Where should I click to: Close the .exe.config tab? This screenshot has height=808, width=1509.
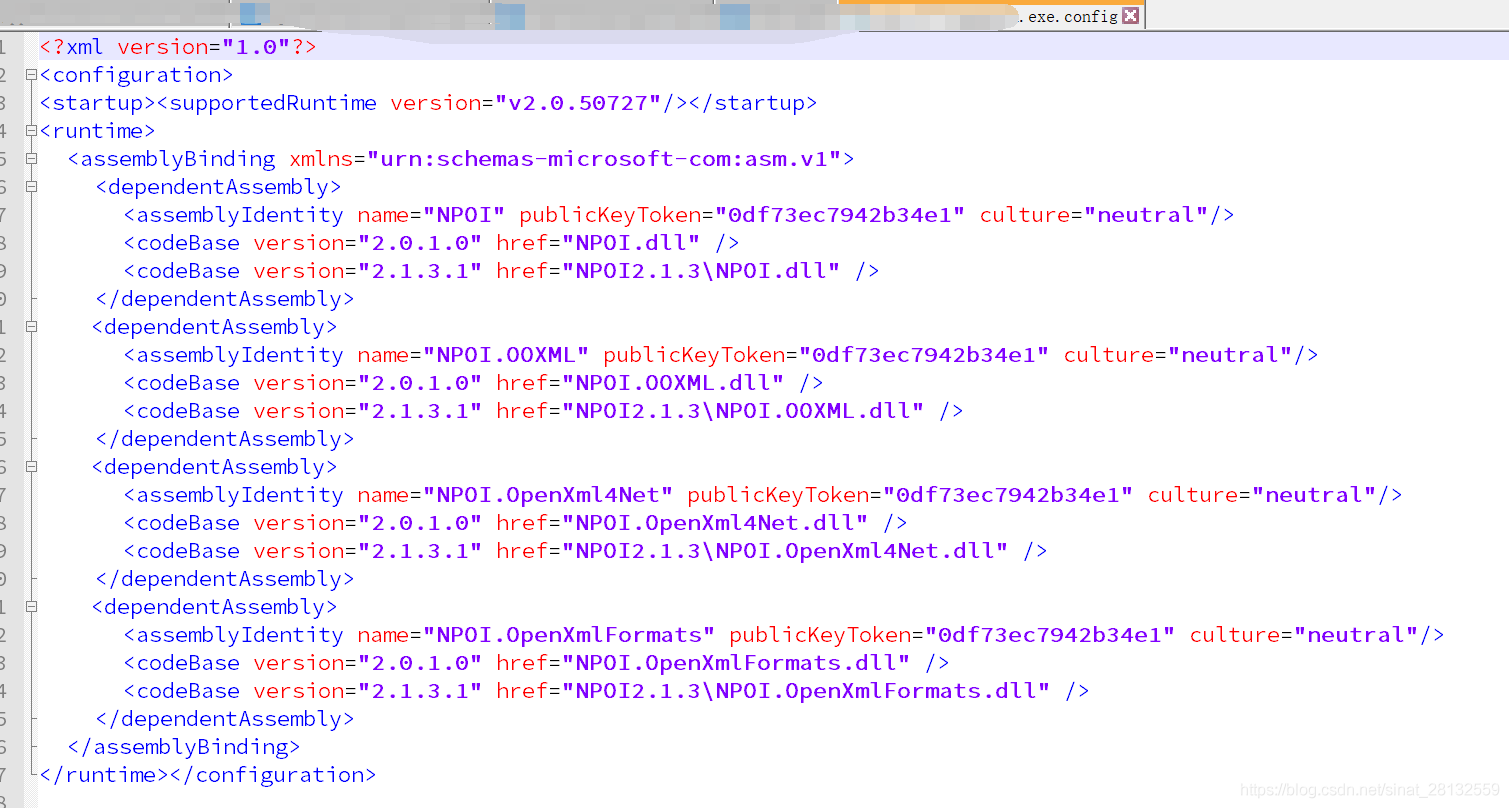click(x=1130, y=16)
